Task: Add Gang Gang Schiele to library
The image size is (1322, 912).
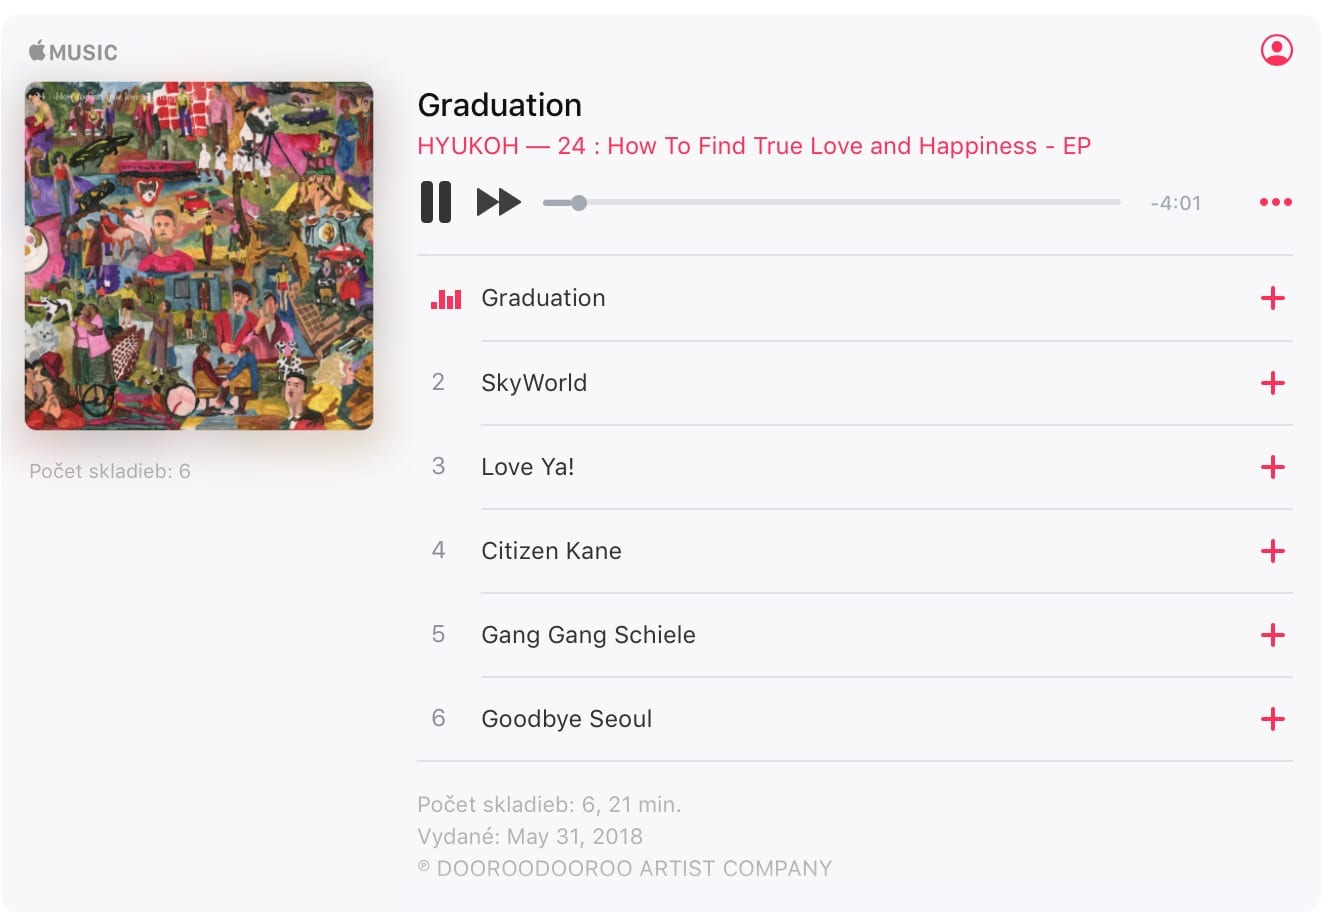Action: tap(1272, 635)
